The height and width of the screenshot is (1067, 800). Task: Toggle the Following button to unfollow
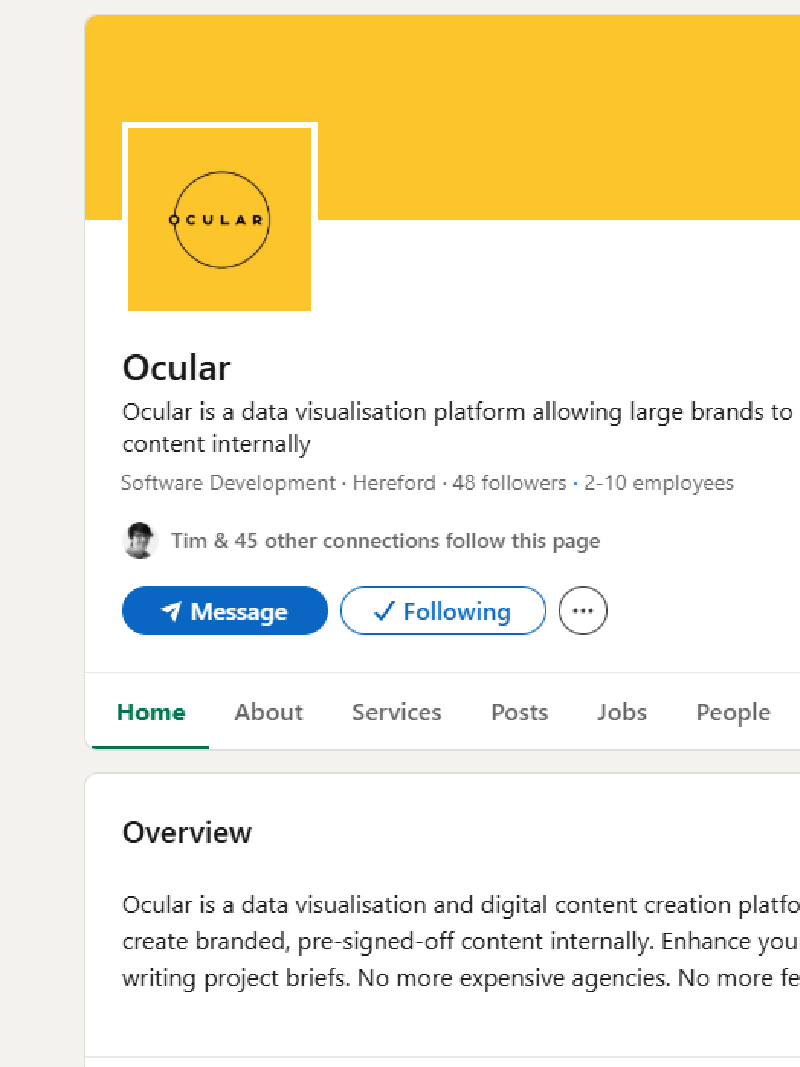coord(443,611)
